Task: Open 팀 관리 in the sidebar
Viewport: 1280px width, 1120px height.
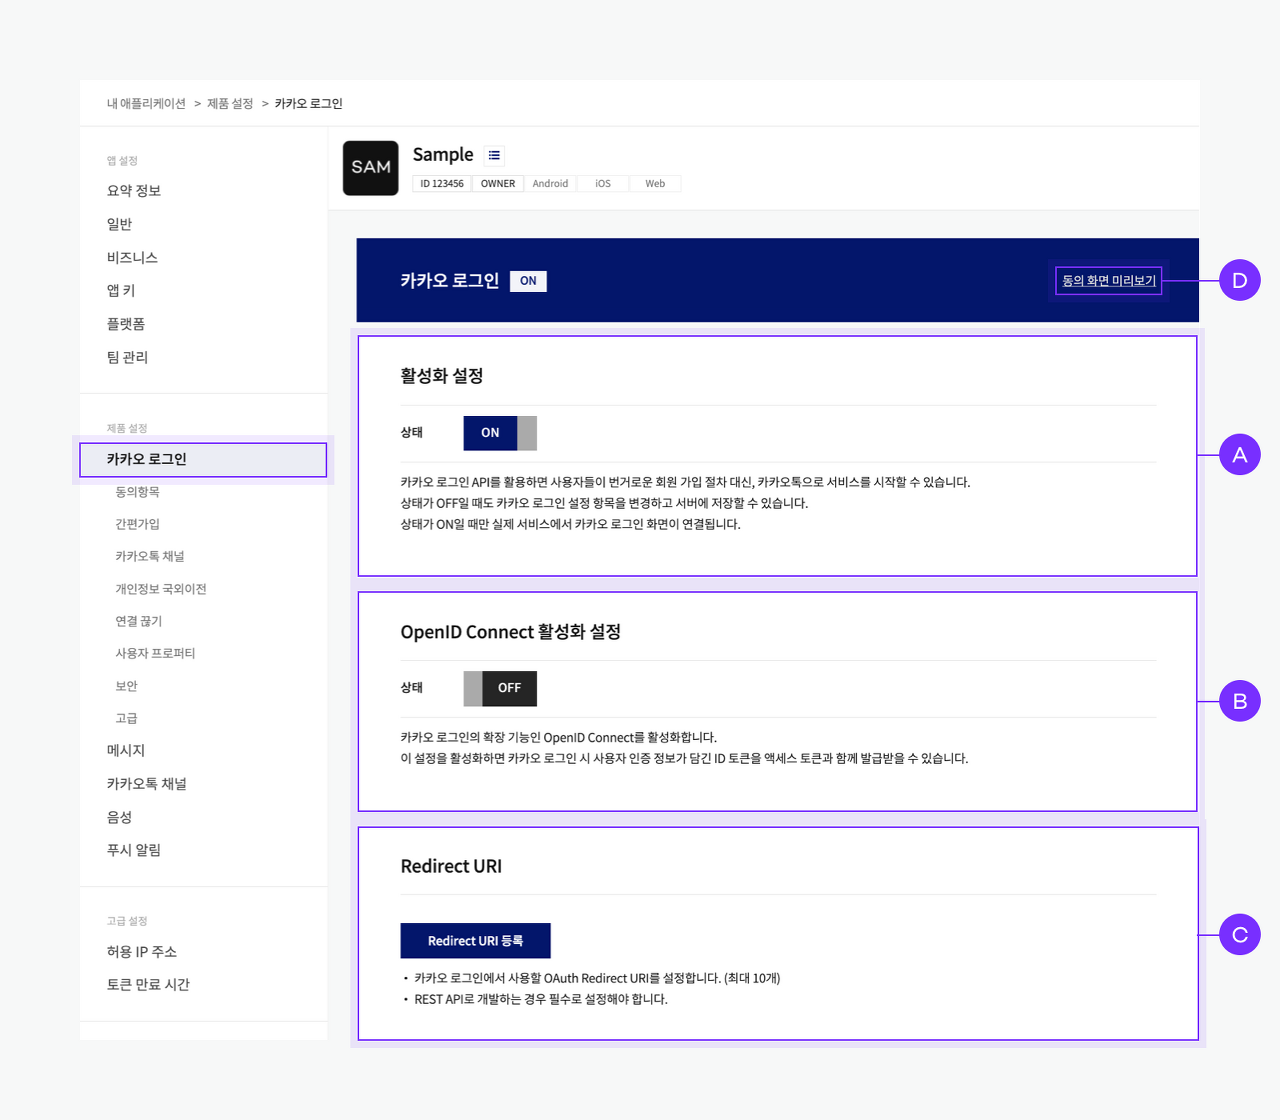Action: [x=127, y=357]
